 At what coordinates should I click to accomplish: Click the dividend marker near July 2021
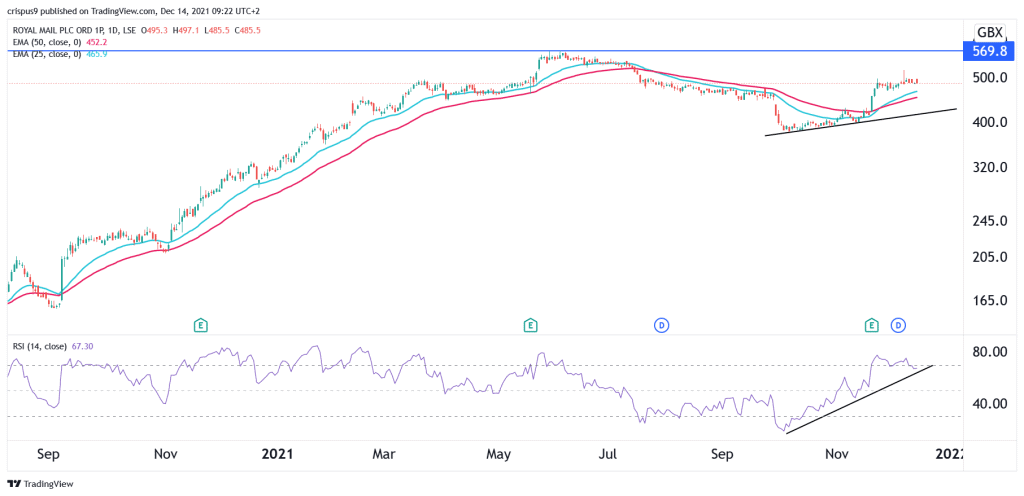662,324
